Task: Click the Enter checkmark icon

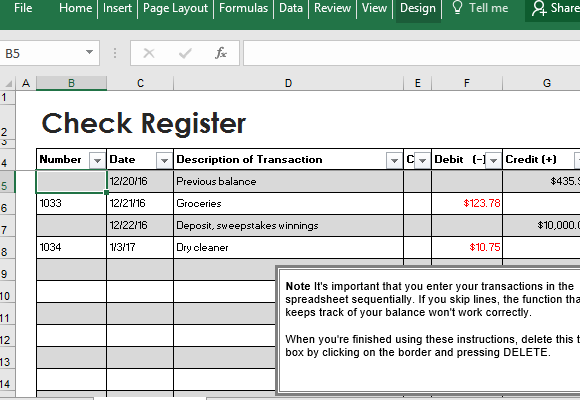Action: pyautogui.click(x=185, y=53)
